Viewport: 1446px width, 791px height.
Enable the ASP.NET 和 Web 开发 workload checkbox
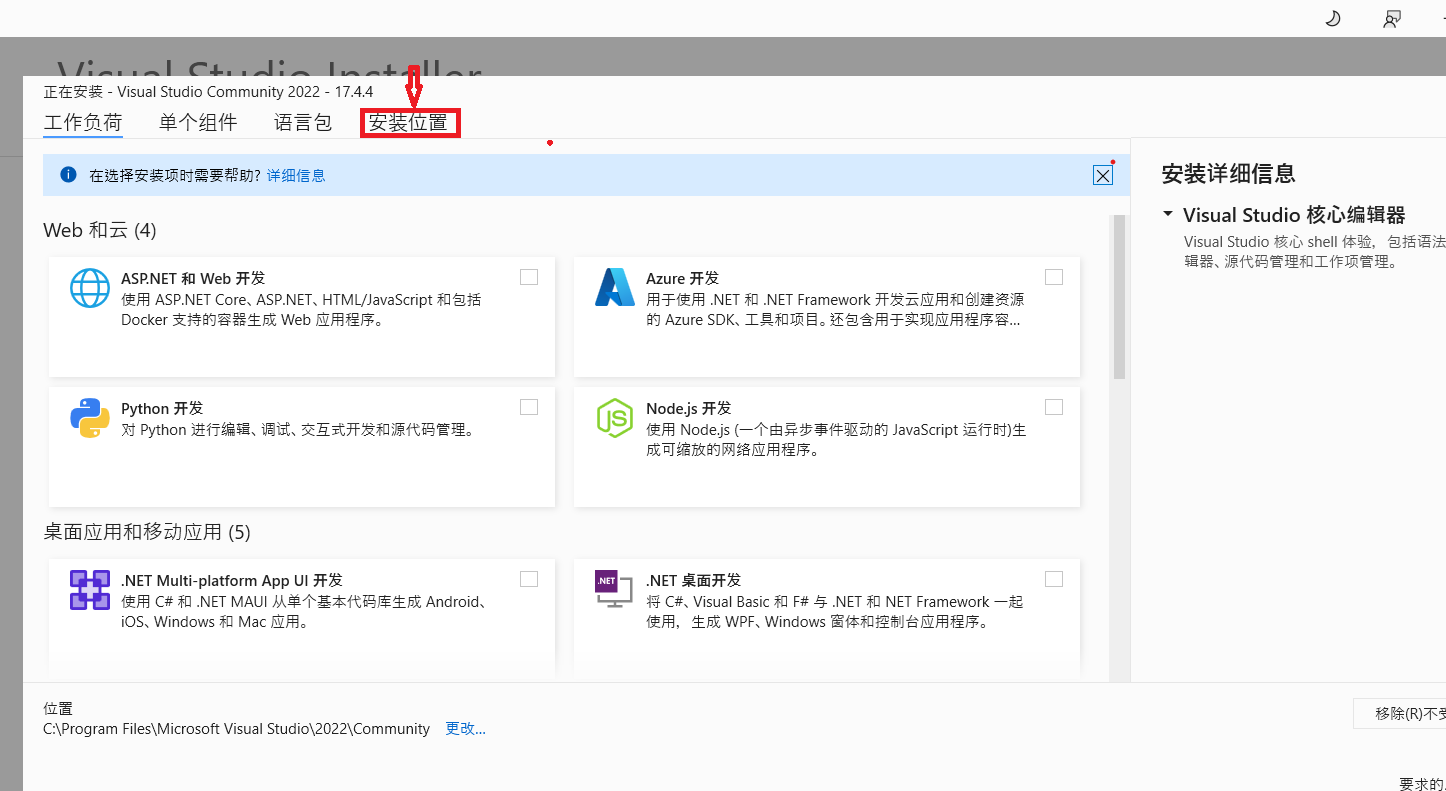529,277
